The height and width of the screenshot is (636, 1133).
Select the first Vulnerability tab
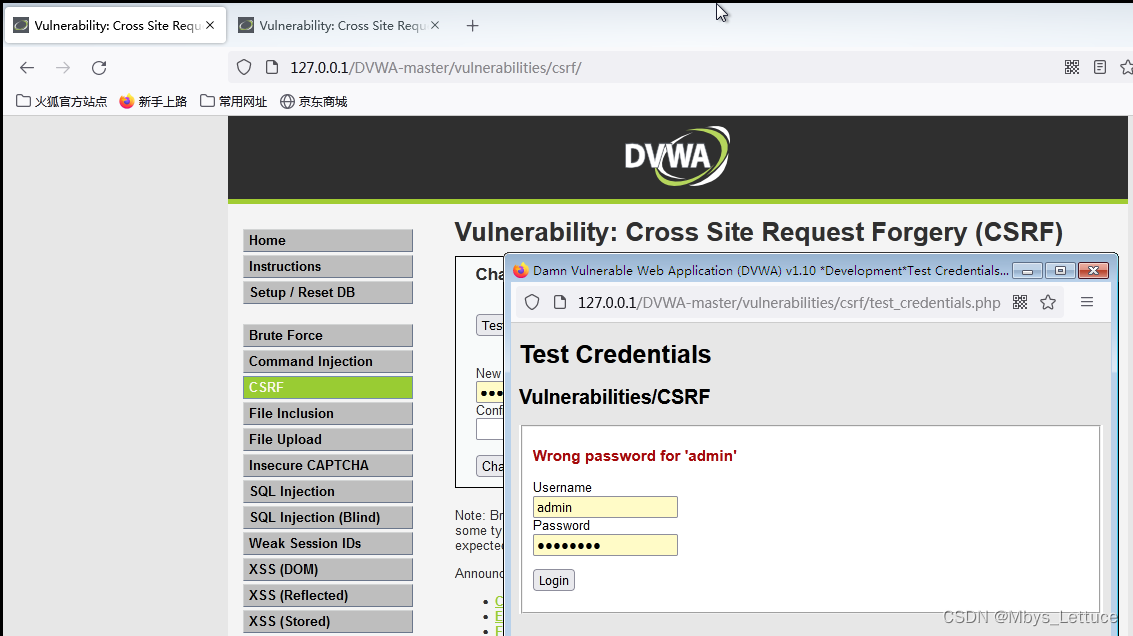[x=116, y=25]
